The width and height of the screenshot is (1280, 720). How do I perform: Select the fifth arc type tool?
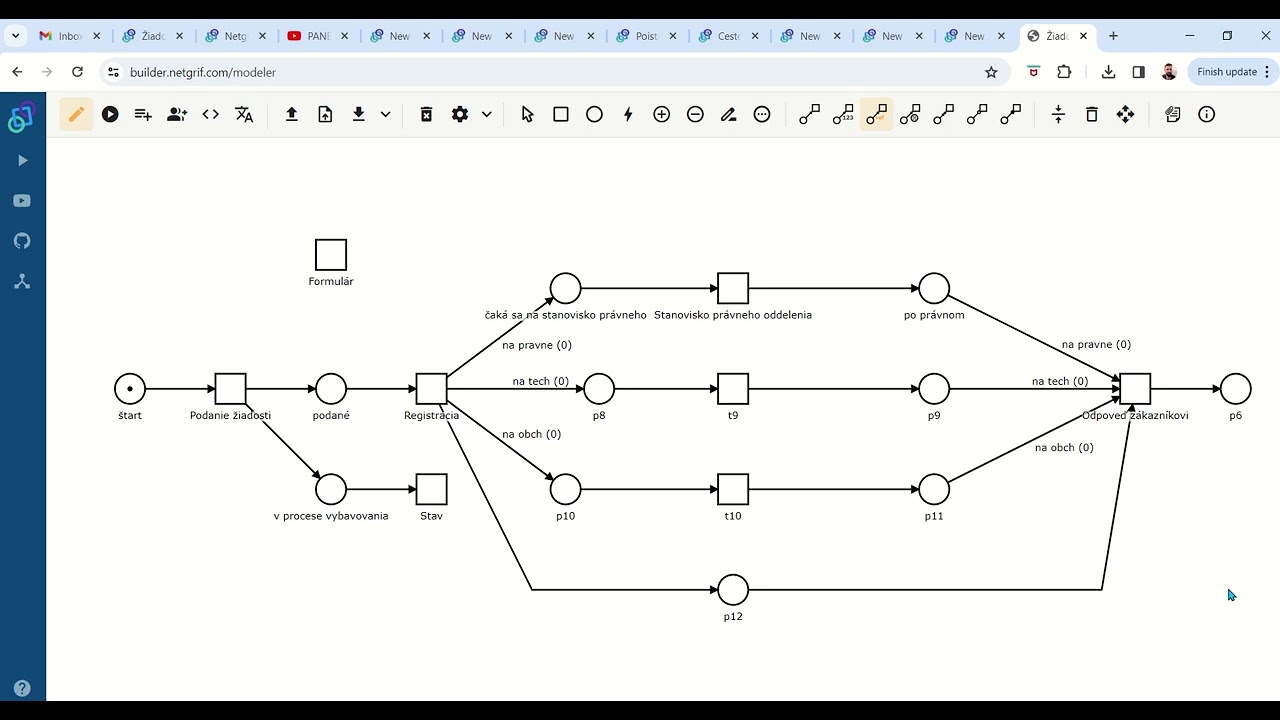(x=944, y=115)
